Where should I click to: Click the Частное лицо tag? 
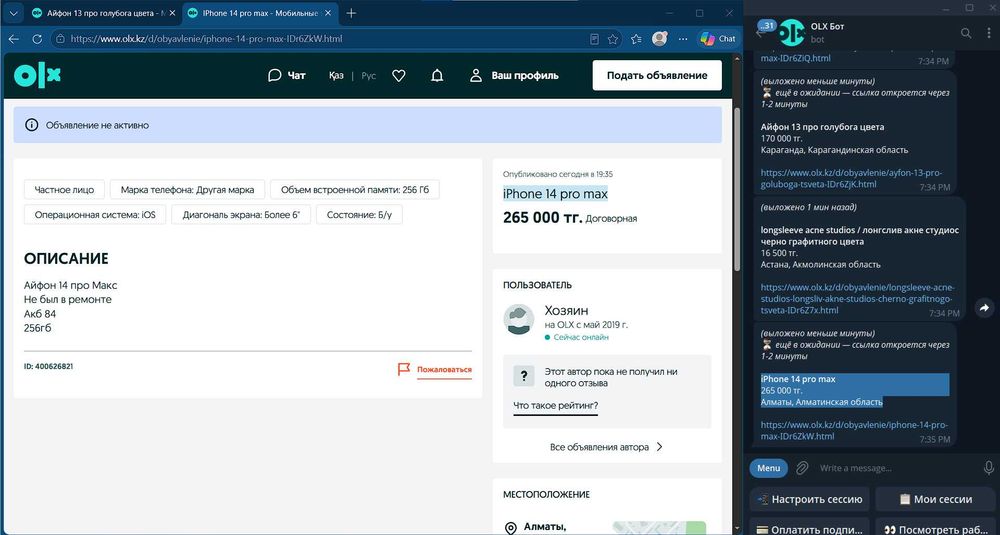(x=64, y=189)
